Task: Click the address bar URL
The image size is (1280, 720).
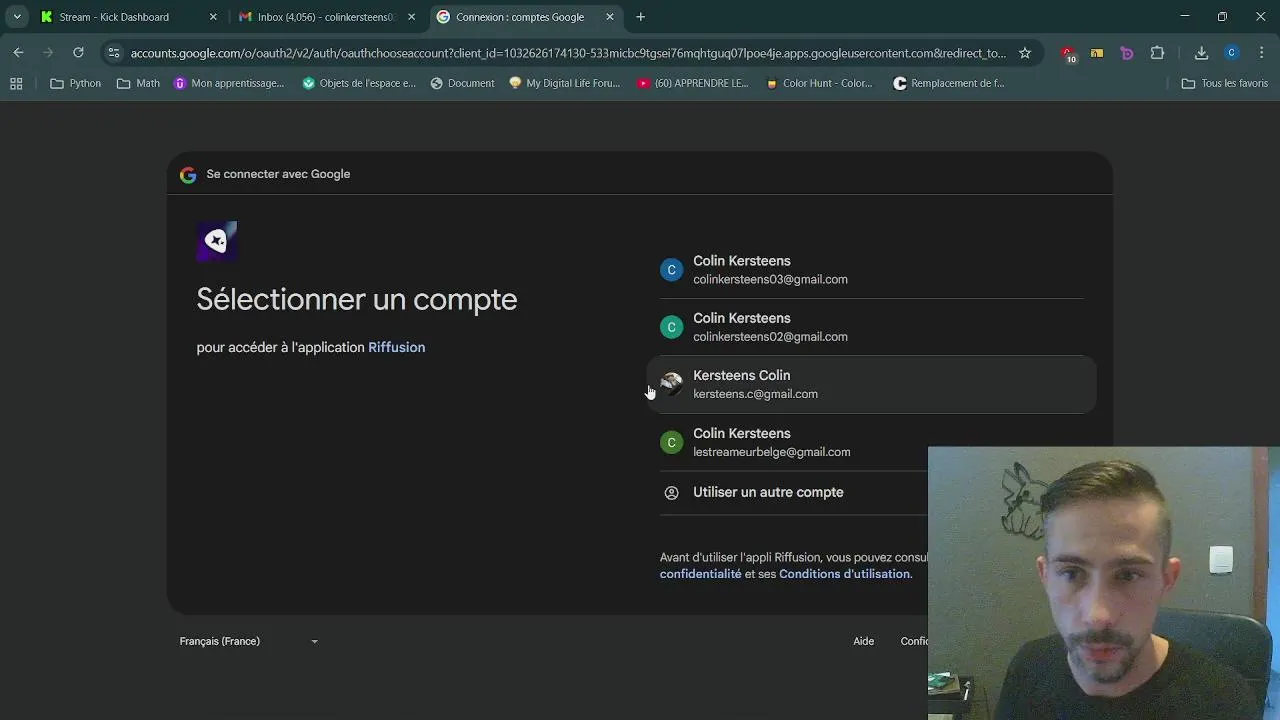Action: click(568, 53)
